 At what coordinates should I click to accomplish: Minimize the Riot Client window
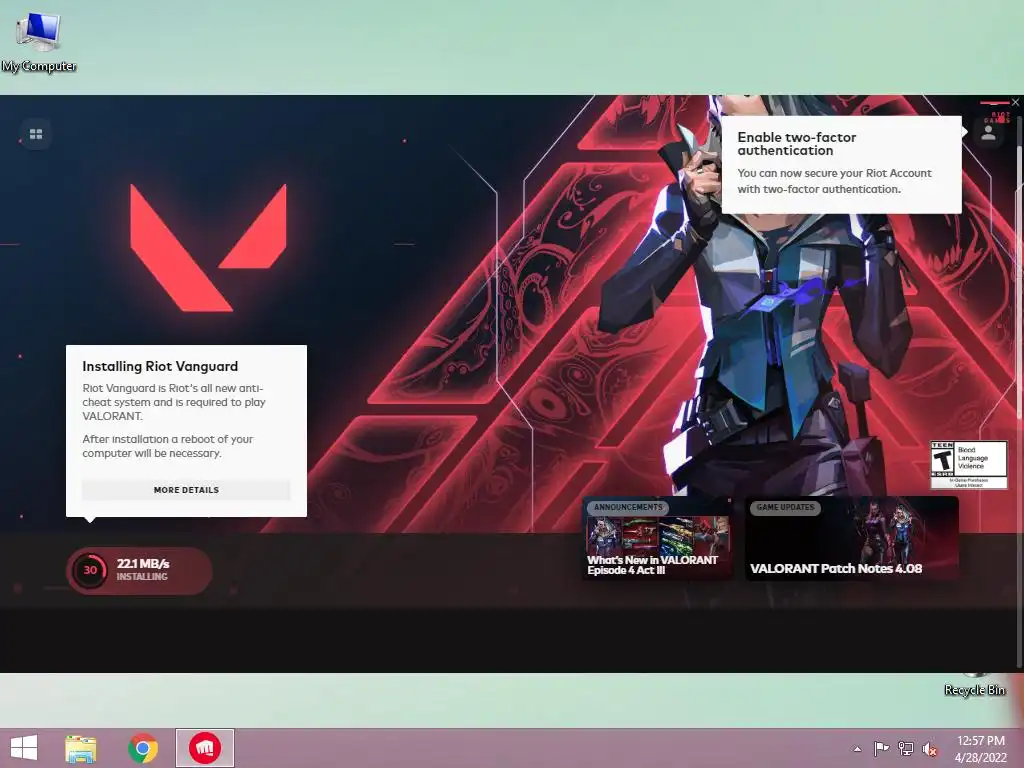pyautogui.click(x=994, y=103)
